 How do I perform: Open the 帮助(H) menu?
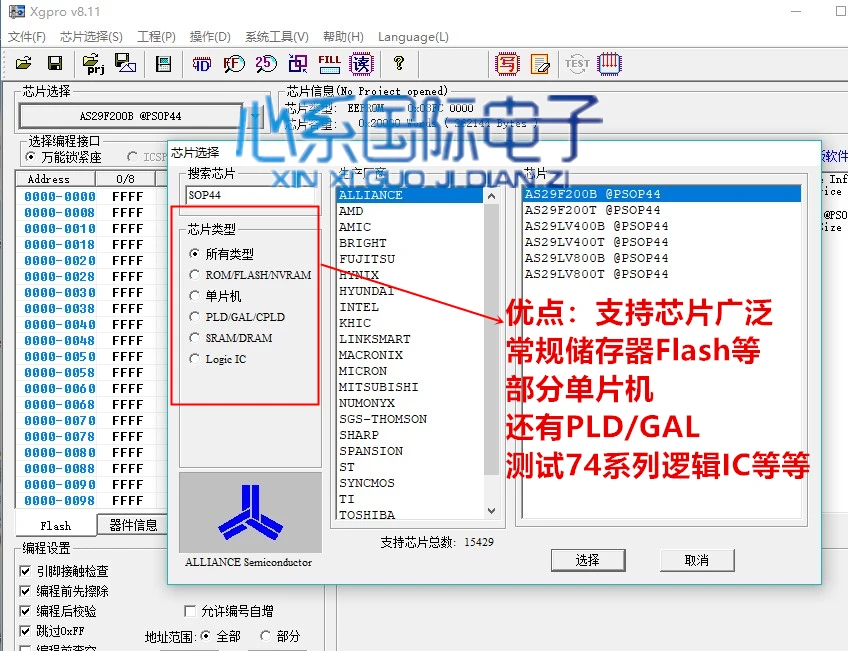(x=343, y=37)
